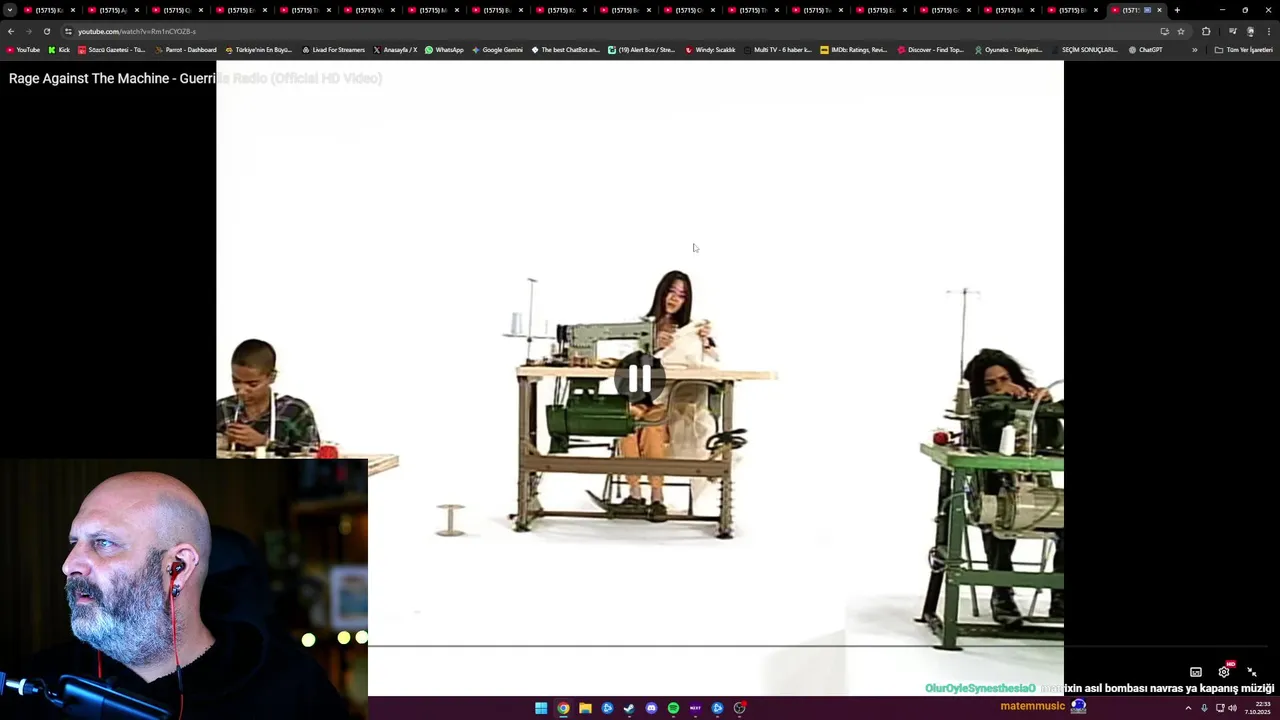Click the Chrome taskbar icon
Screen dimensions: 1280x720
pos(563,708)
